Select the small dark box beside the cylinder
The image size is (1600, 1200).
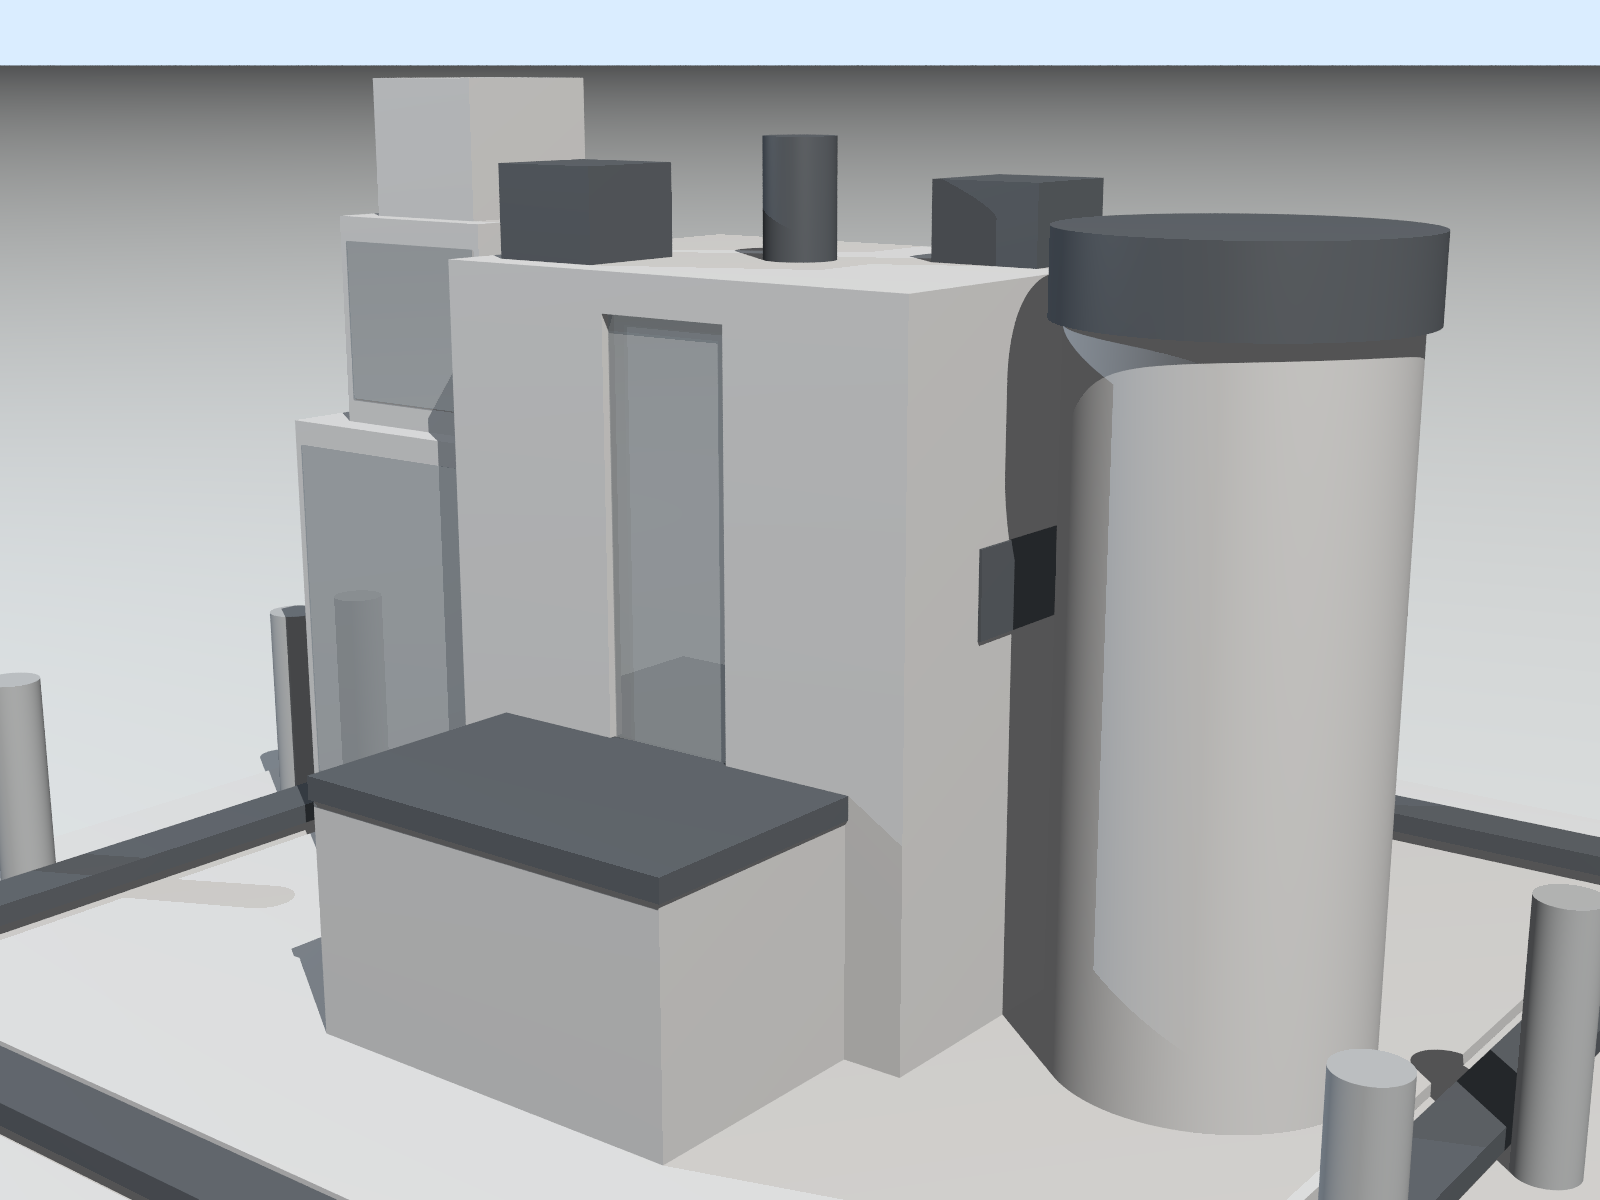pos(1017,585)
